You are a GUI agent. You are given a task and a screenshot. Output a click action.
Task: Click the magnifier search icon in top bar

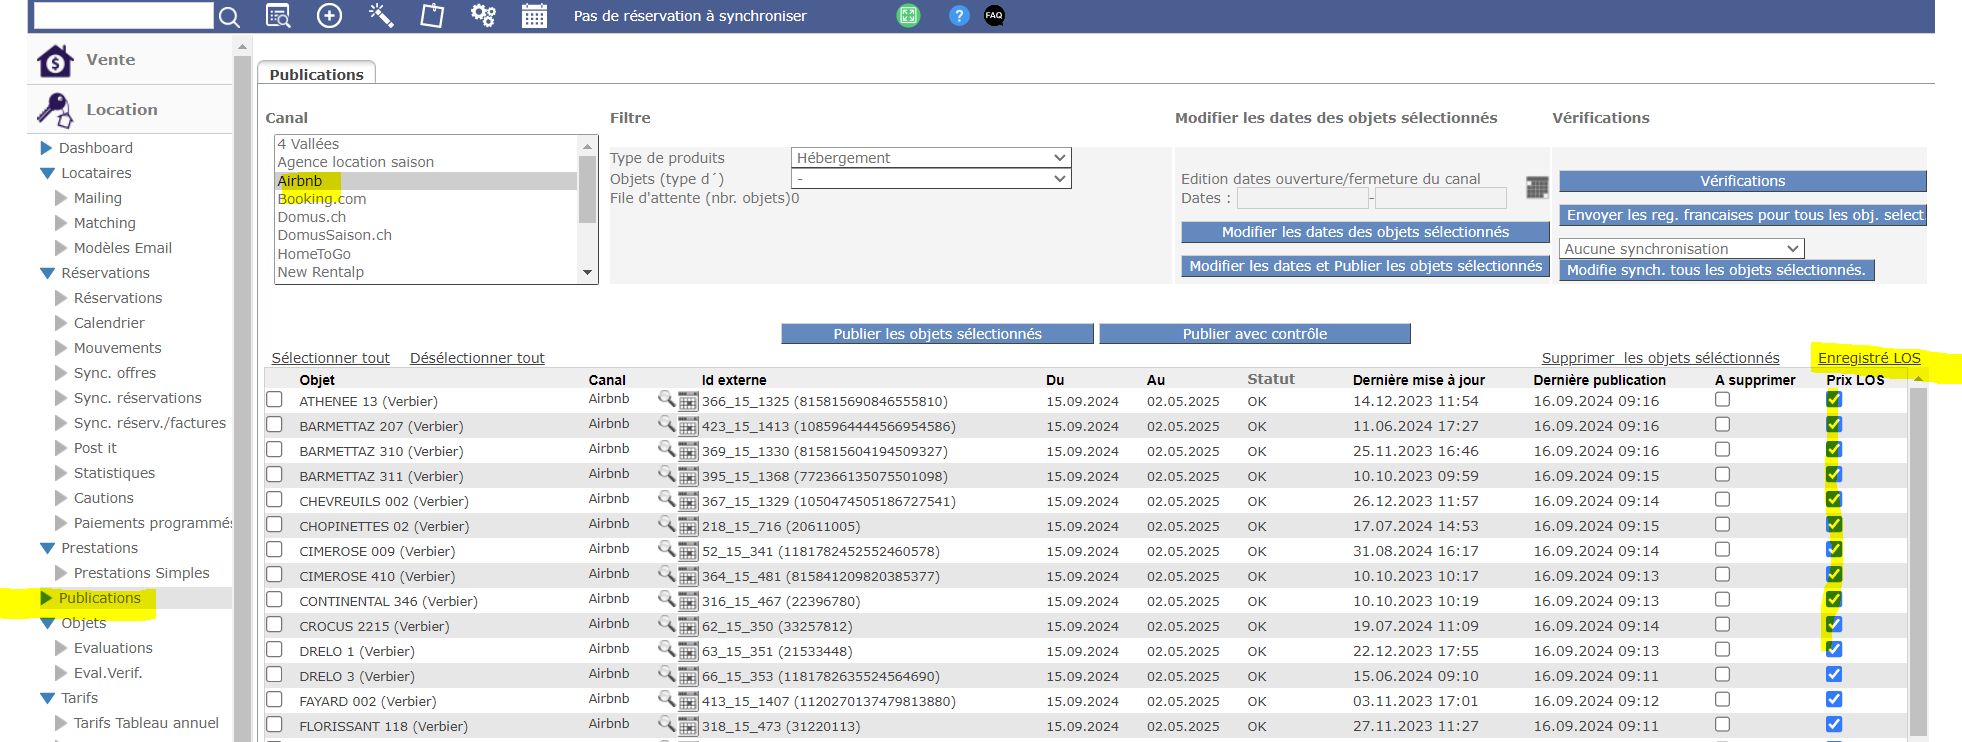229,17
